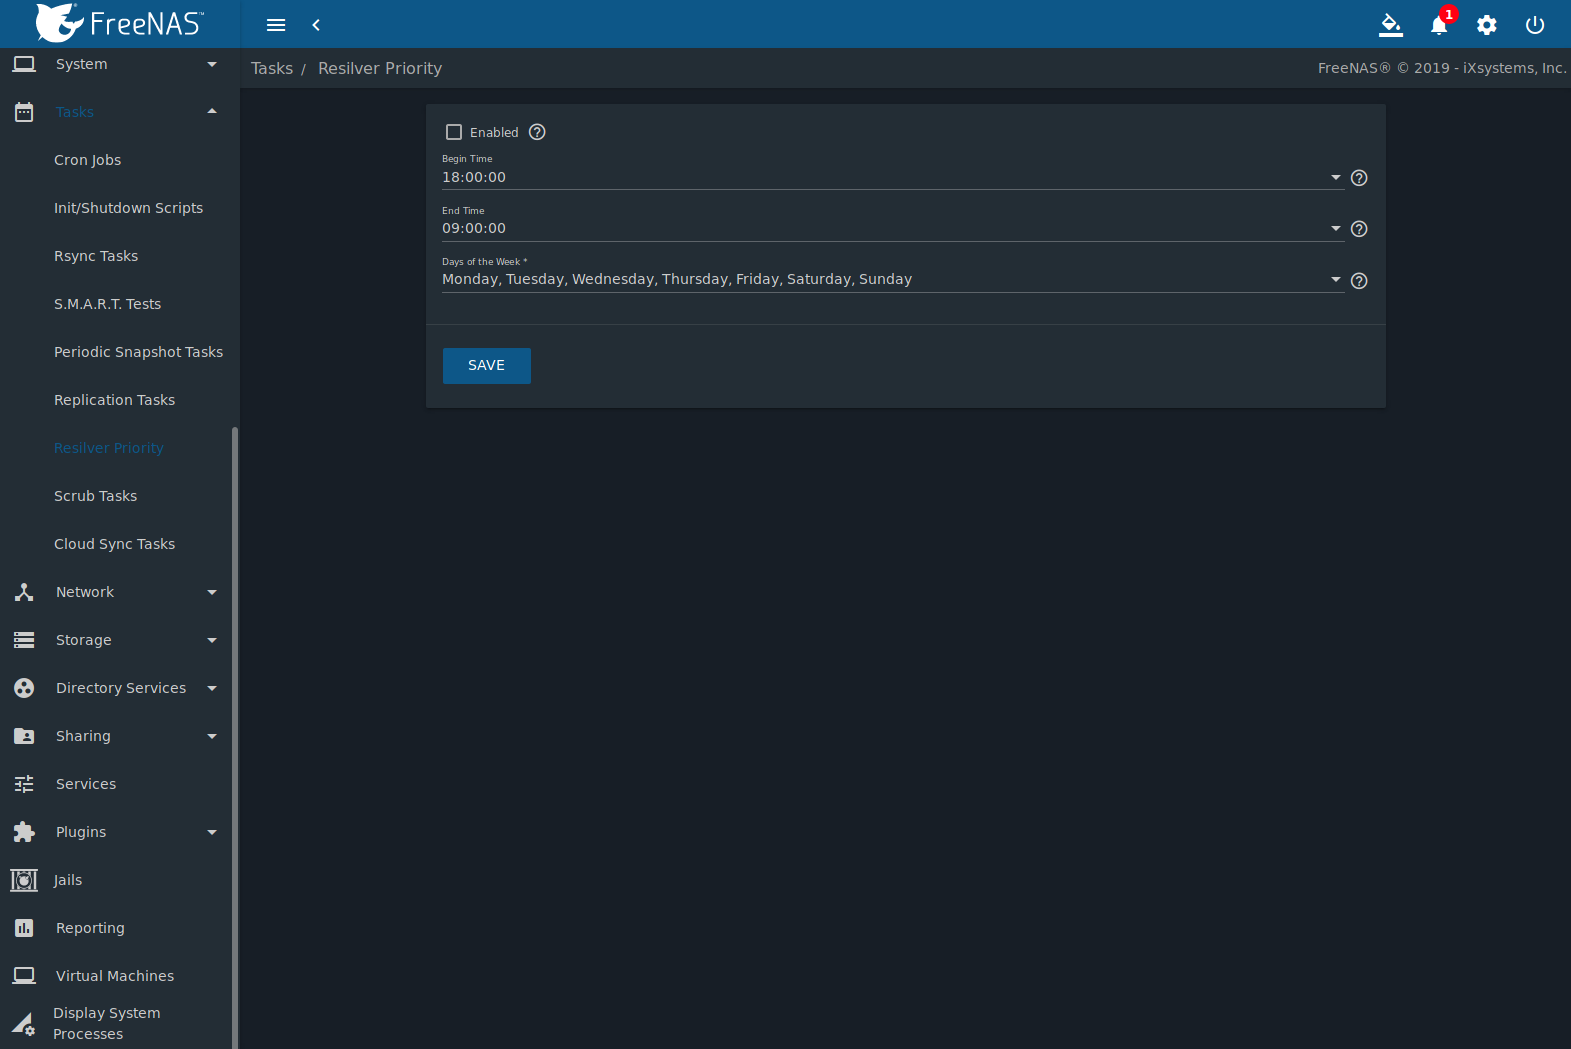
Task: Expand the Network menu arrow
Action: [212, 592]
